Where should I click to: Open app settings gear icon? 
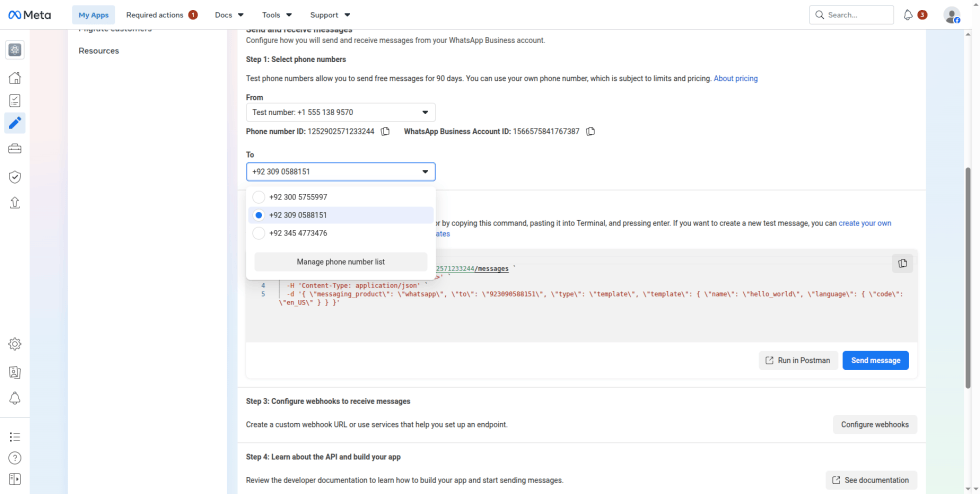(15, 344)
